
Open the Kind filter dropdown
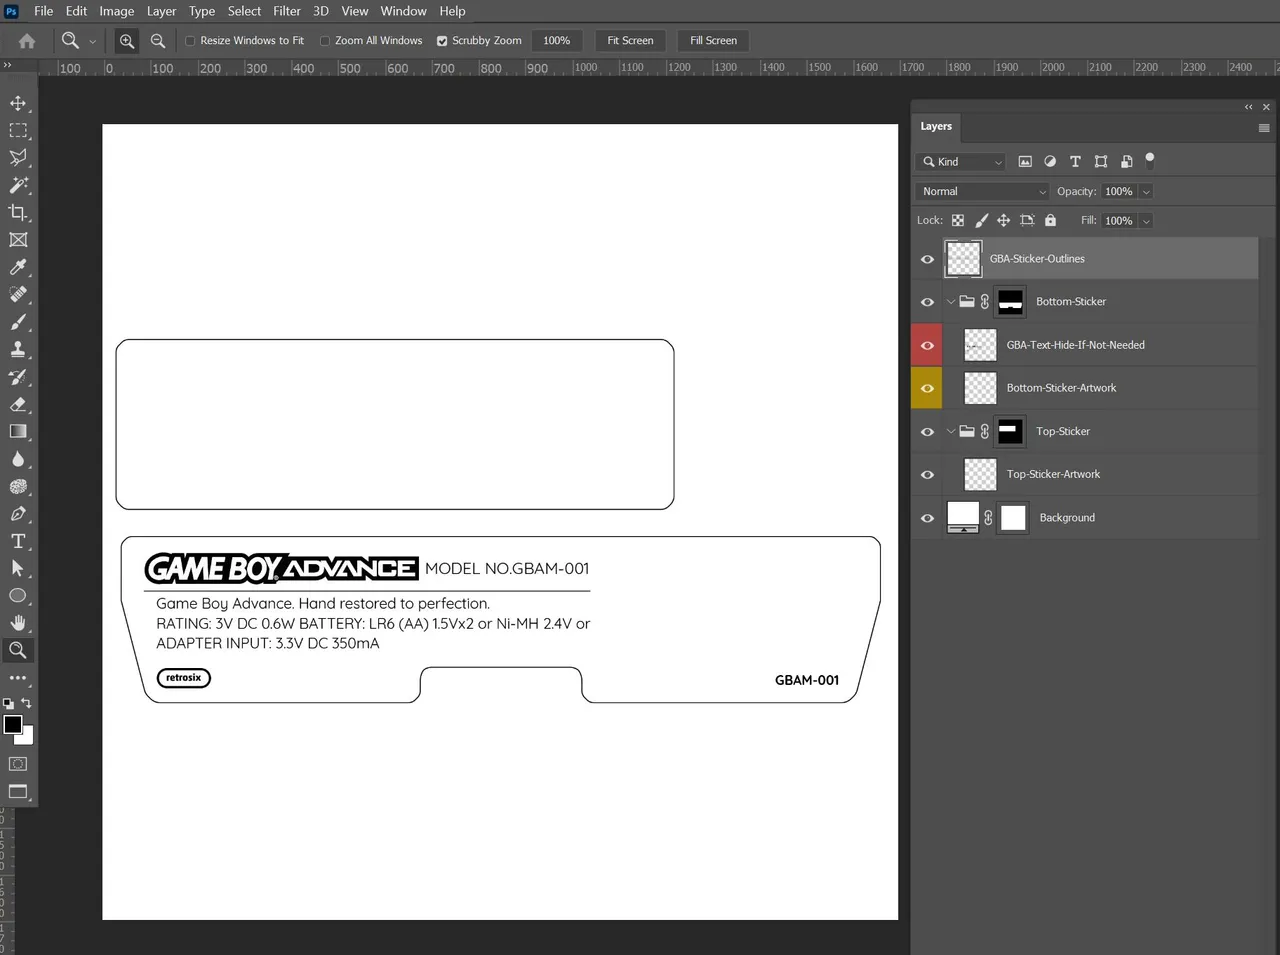coord(961,162)
